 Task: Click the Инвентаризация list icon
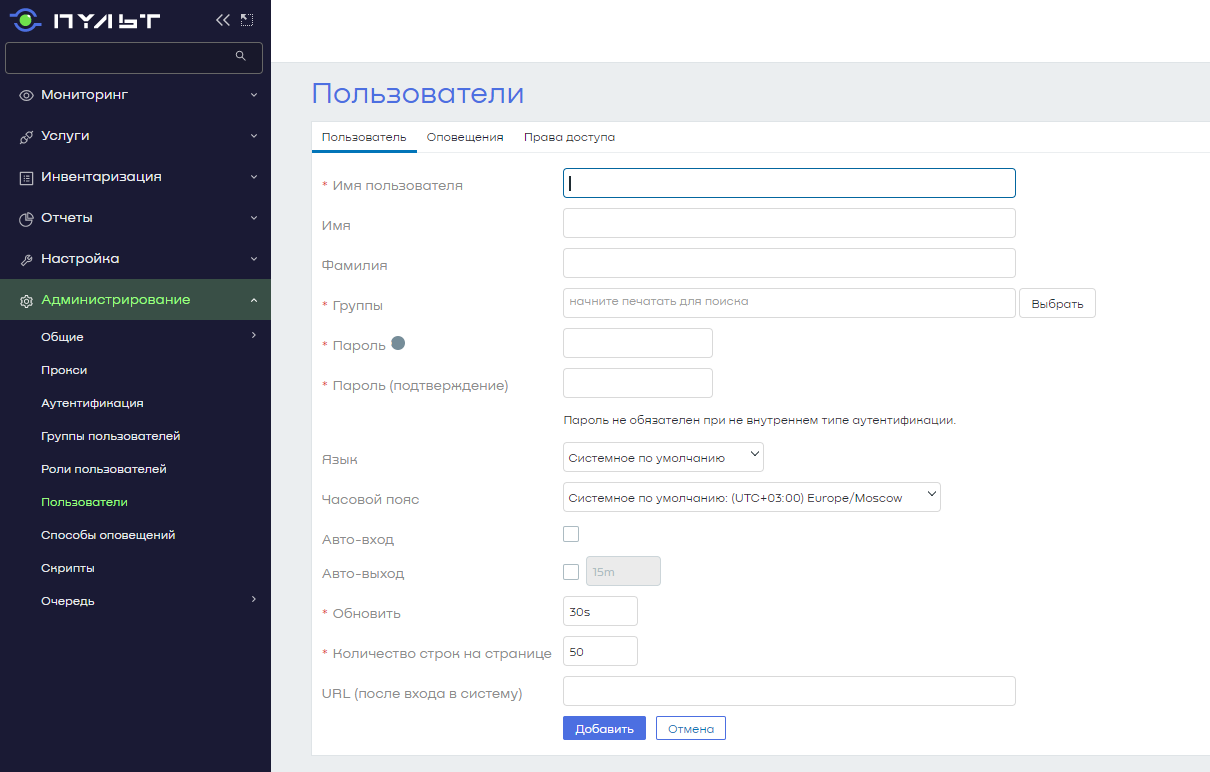[x=24, y=176]
